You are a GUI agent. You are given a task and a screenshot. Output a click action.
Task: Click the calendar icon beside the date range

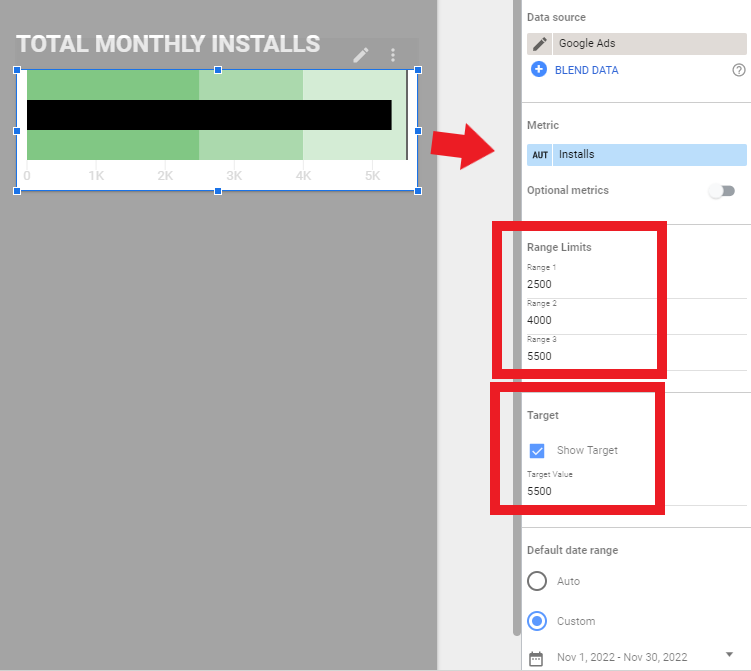pyautogui.click(x=537, y=657)
